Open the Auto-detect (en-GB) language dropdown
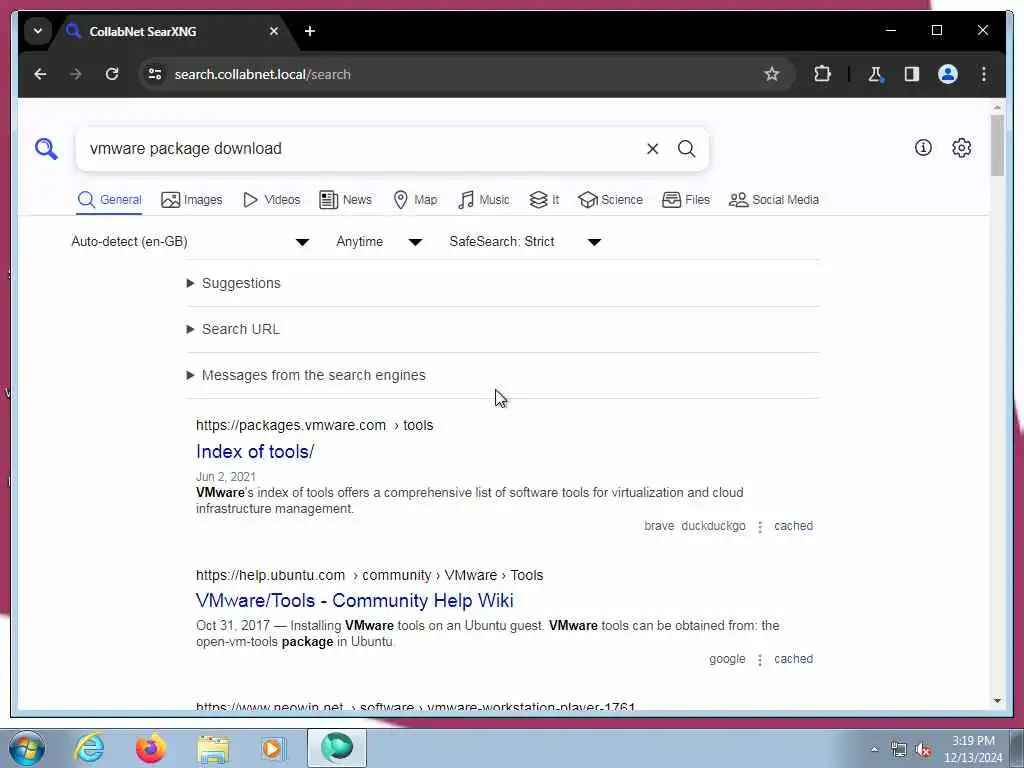Image resolution: width=1024 pixels, height=768 pixels. click(190, 242)
